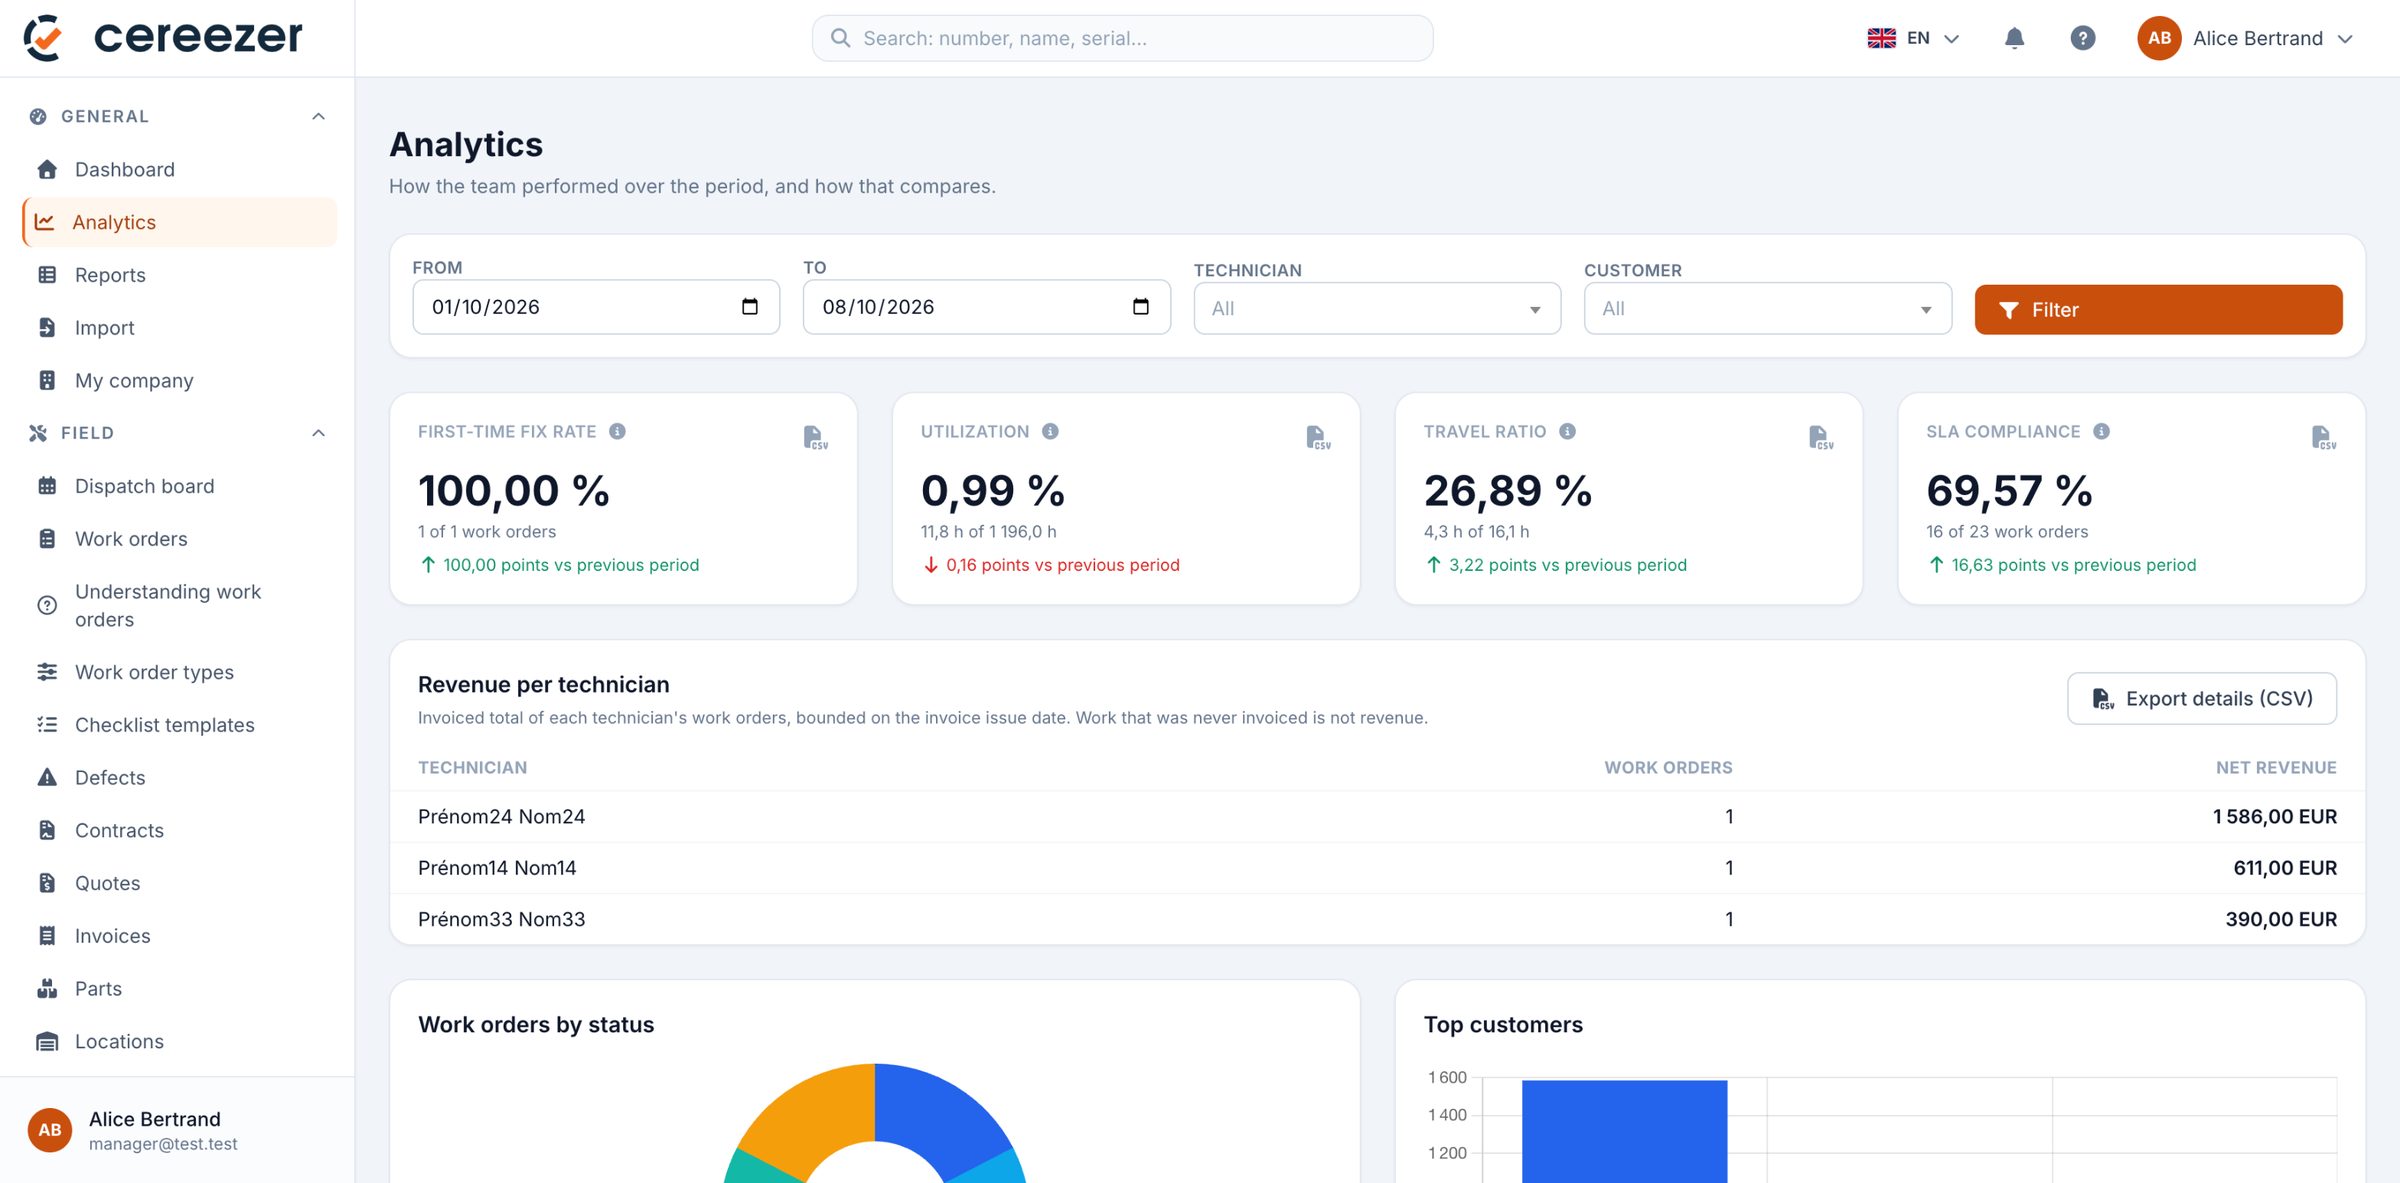This screenshot has height=1183, width=2400.
Task: Open My company settings
Action: (x=179, y=381)
